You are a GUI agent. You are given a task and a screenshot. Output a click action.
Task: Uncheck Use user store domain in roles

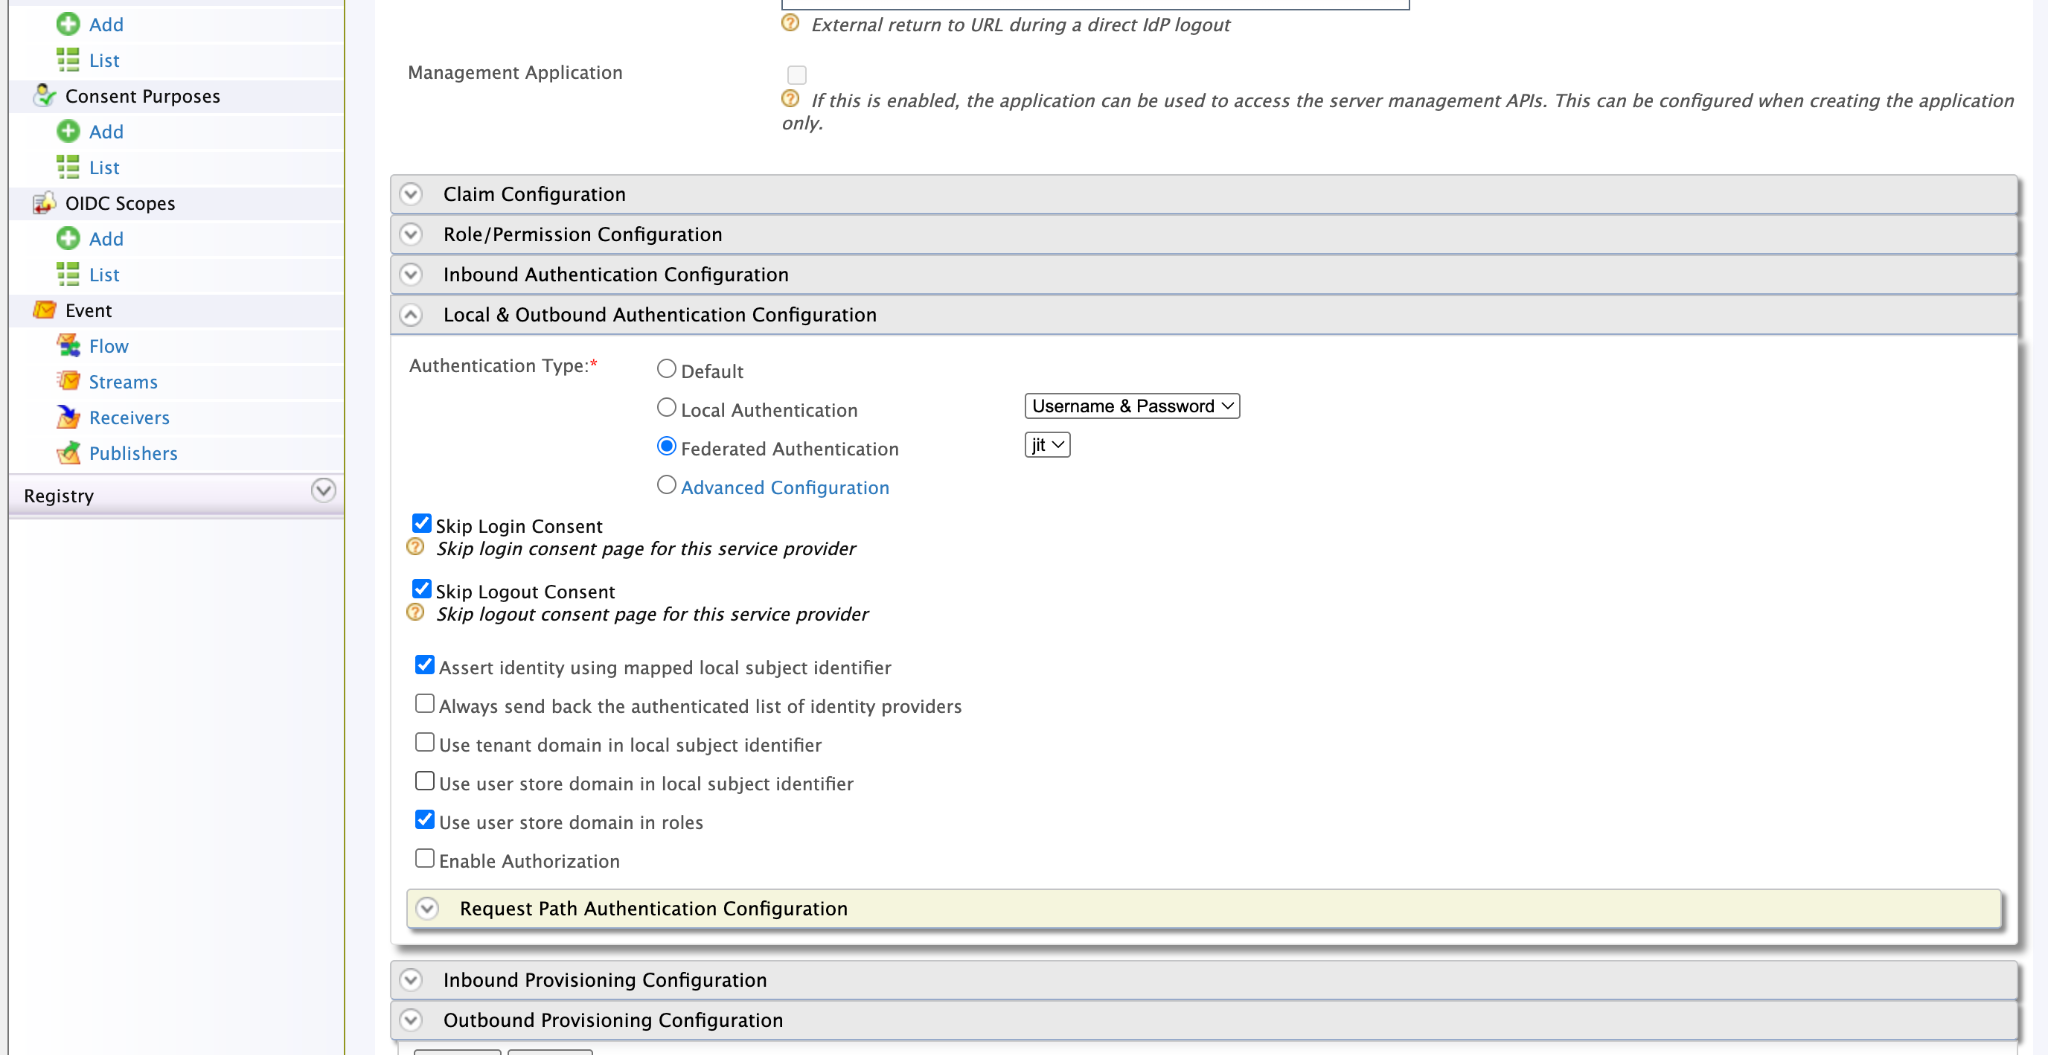tap(425, 820)
